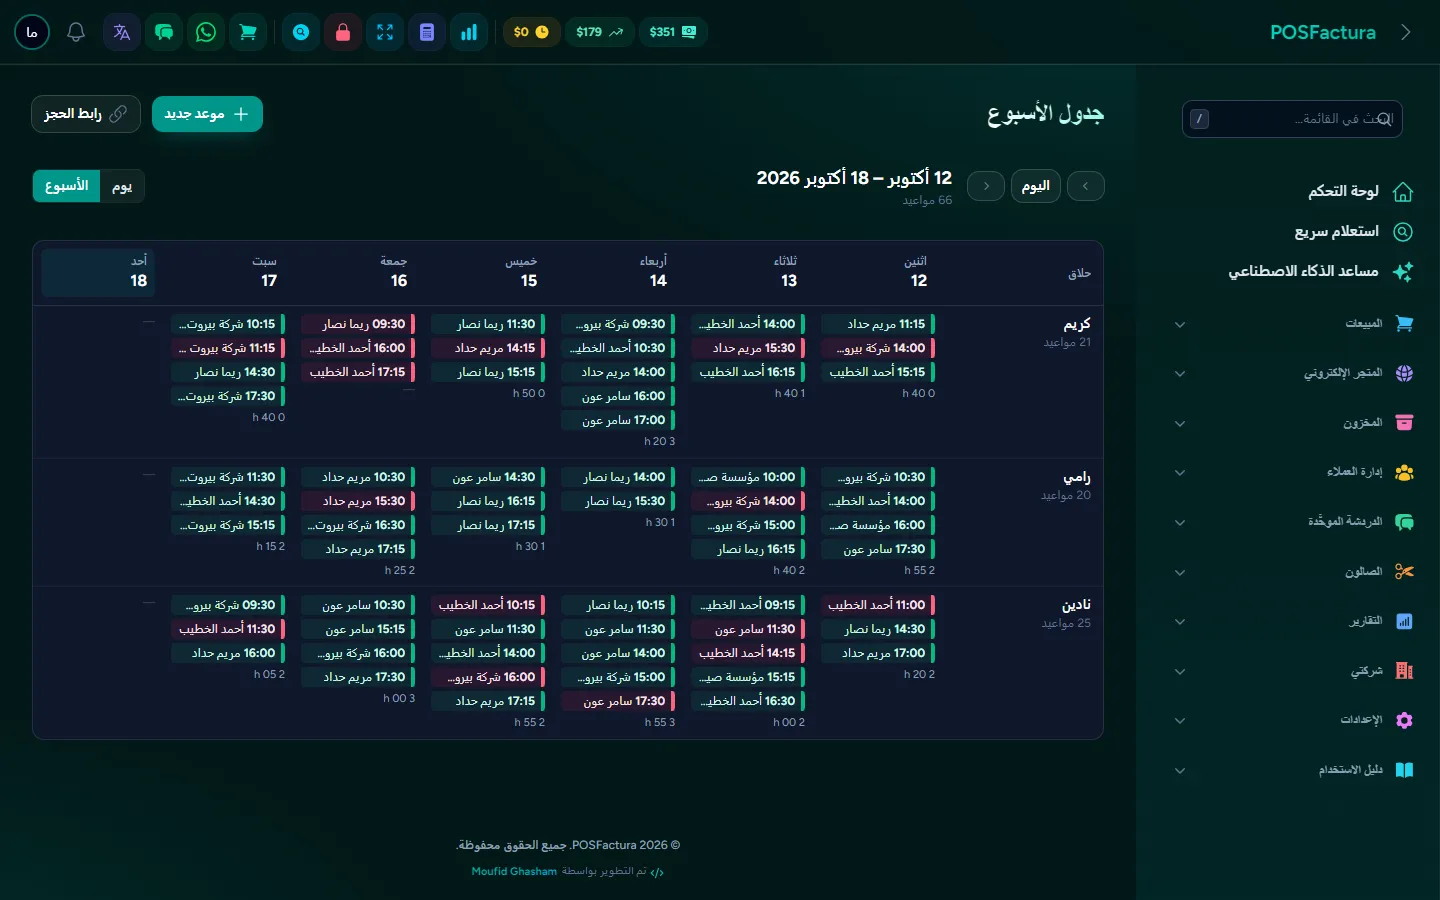Click the cyan search icon in the top bar

[301, 32]
